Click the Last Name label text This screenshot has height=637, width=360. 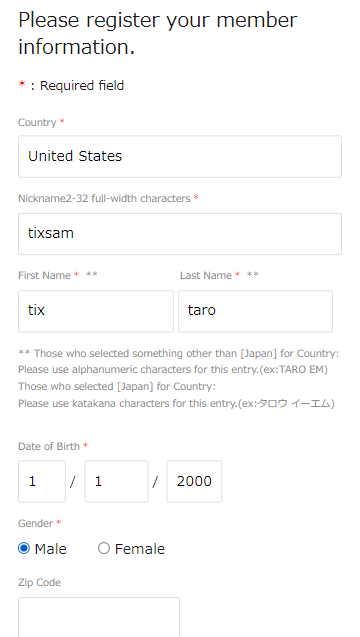(x=206, y=275)
